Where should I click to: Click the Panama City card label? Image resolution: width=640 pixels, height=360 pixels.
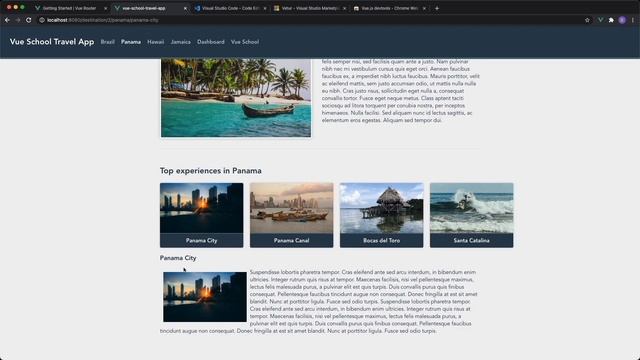point(202,240)
